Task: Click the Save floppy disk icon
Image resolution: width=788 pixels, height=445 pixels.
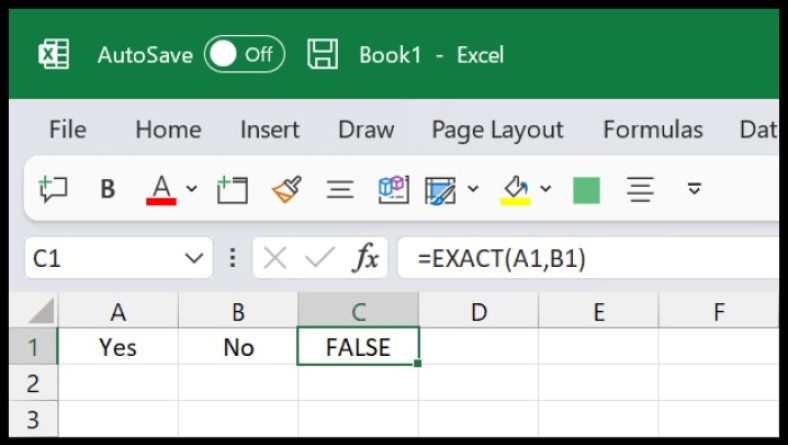Action: coord(322,54)
